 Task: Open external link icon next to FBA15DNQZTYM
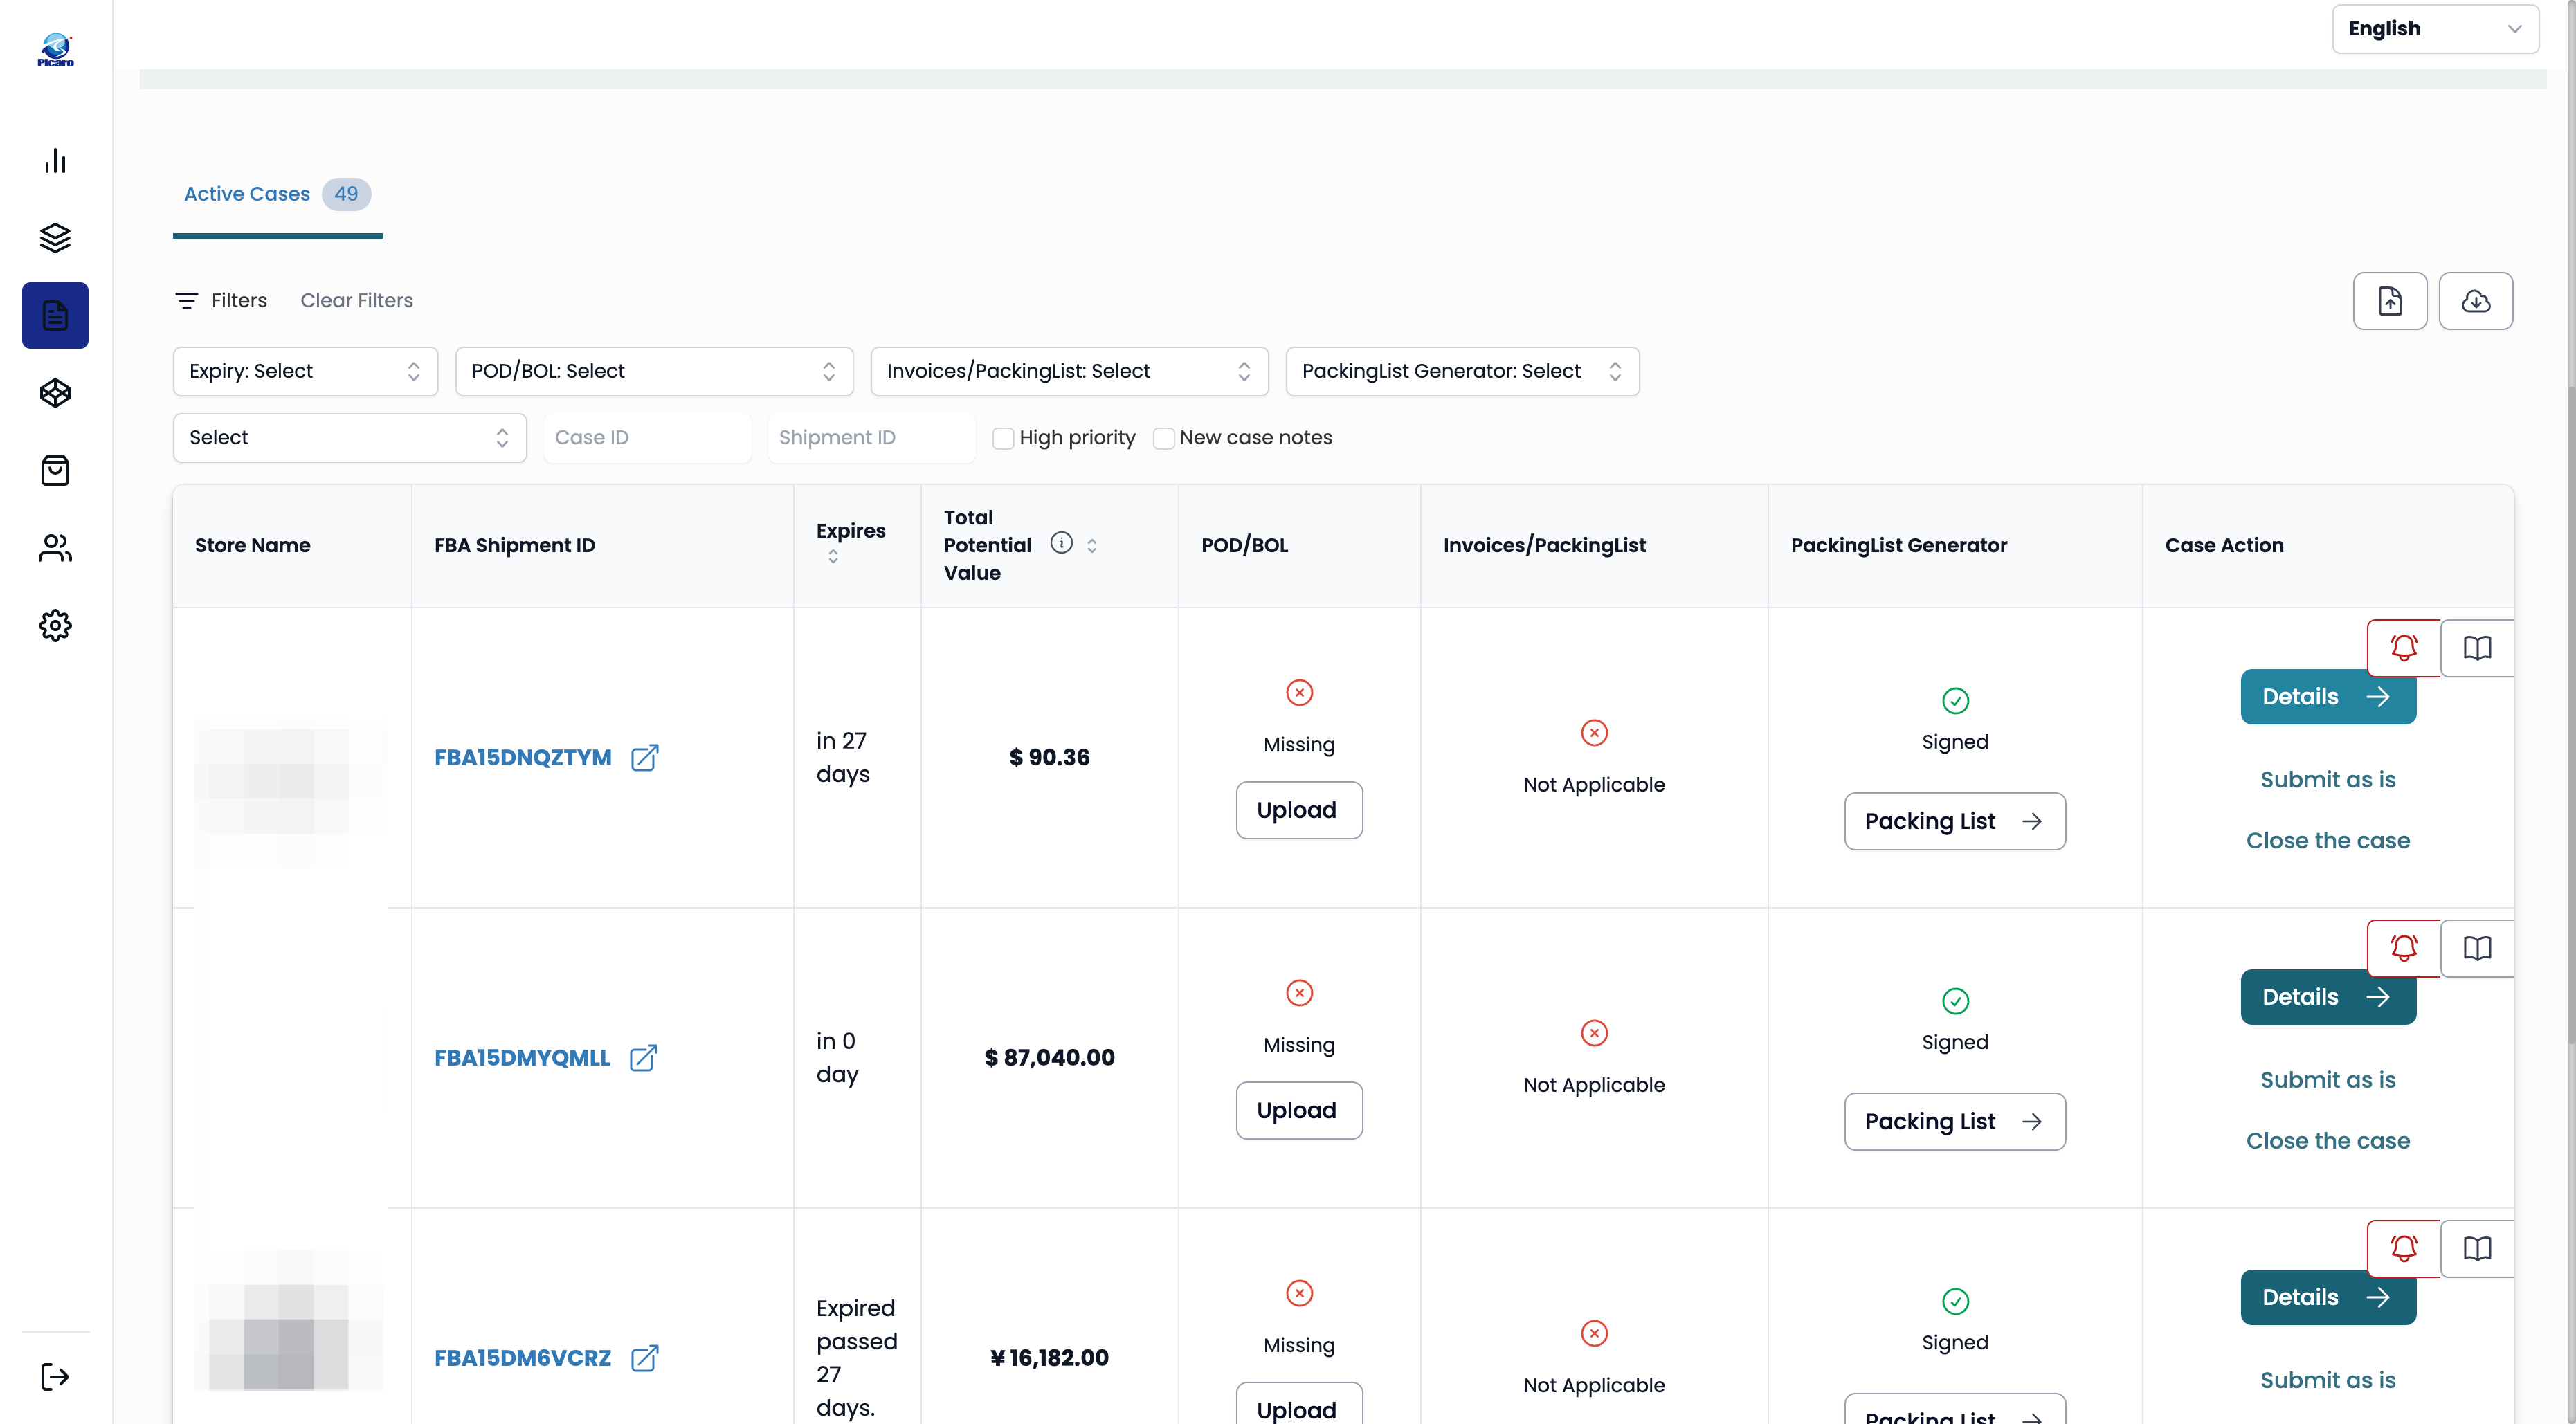coord(645,757)
